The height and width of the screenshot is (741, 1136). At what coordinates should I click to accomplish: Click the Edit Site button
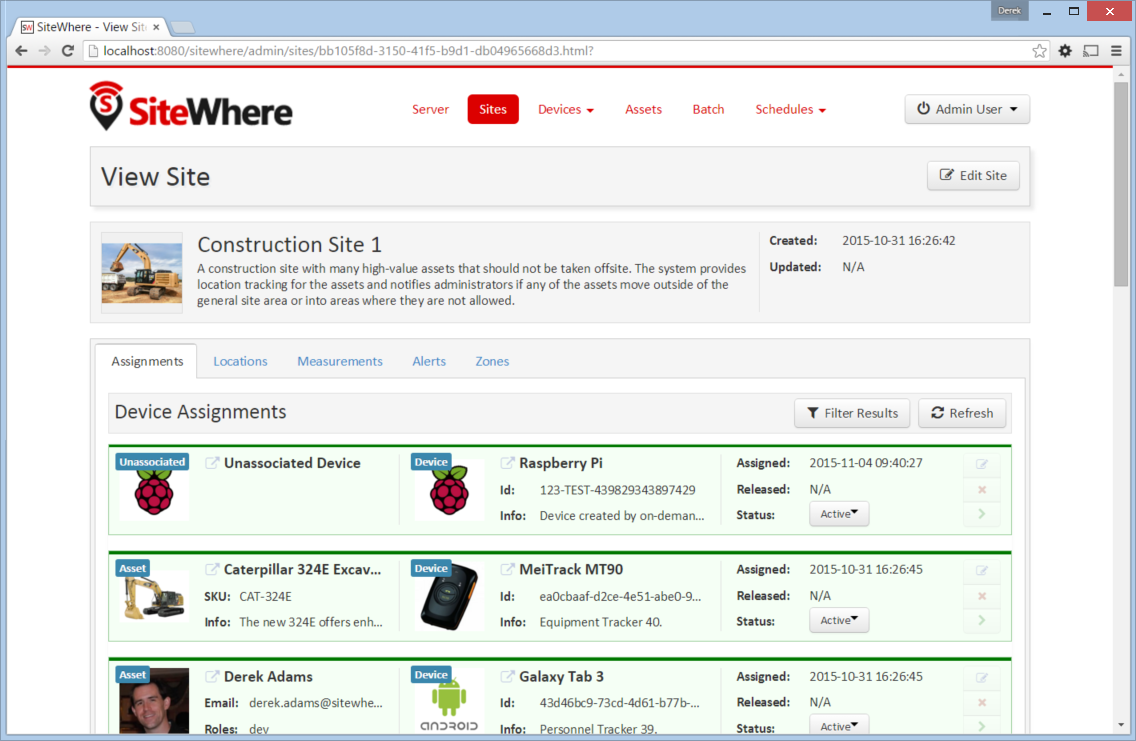pyautogui.click(x=973, y=175)
